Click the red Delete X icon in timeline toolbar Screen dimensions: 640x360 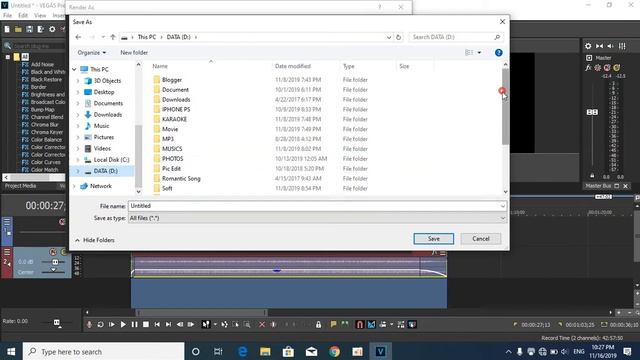[262, 324]
